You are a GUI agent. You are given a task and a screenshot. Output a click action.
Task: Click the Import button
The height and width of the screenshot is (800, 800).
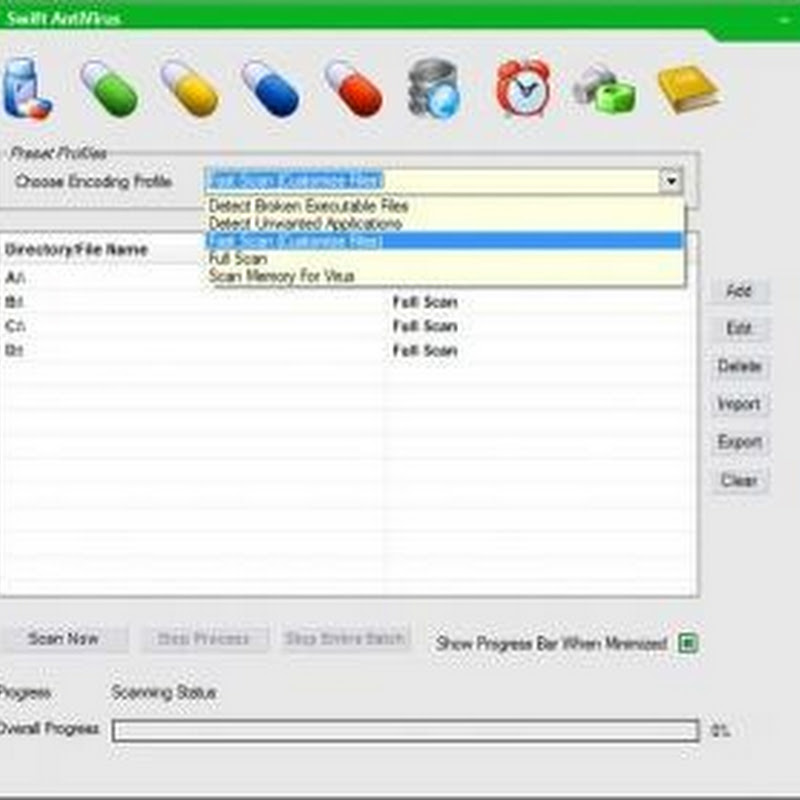pyautogui.click(x=739, y=404)
